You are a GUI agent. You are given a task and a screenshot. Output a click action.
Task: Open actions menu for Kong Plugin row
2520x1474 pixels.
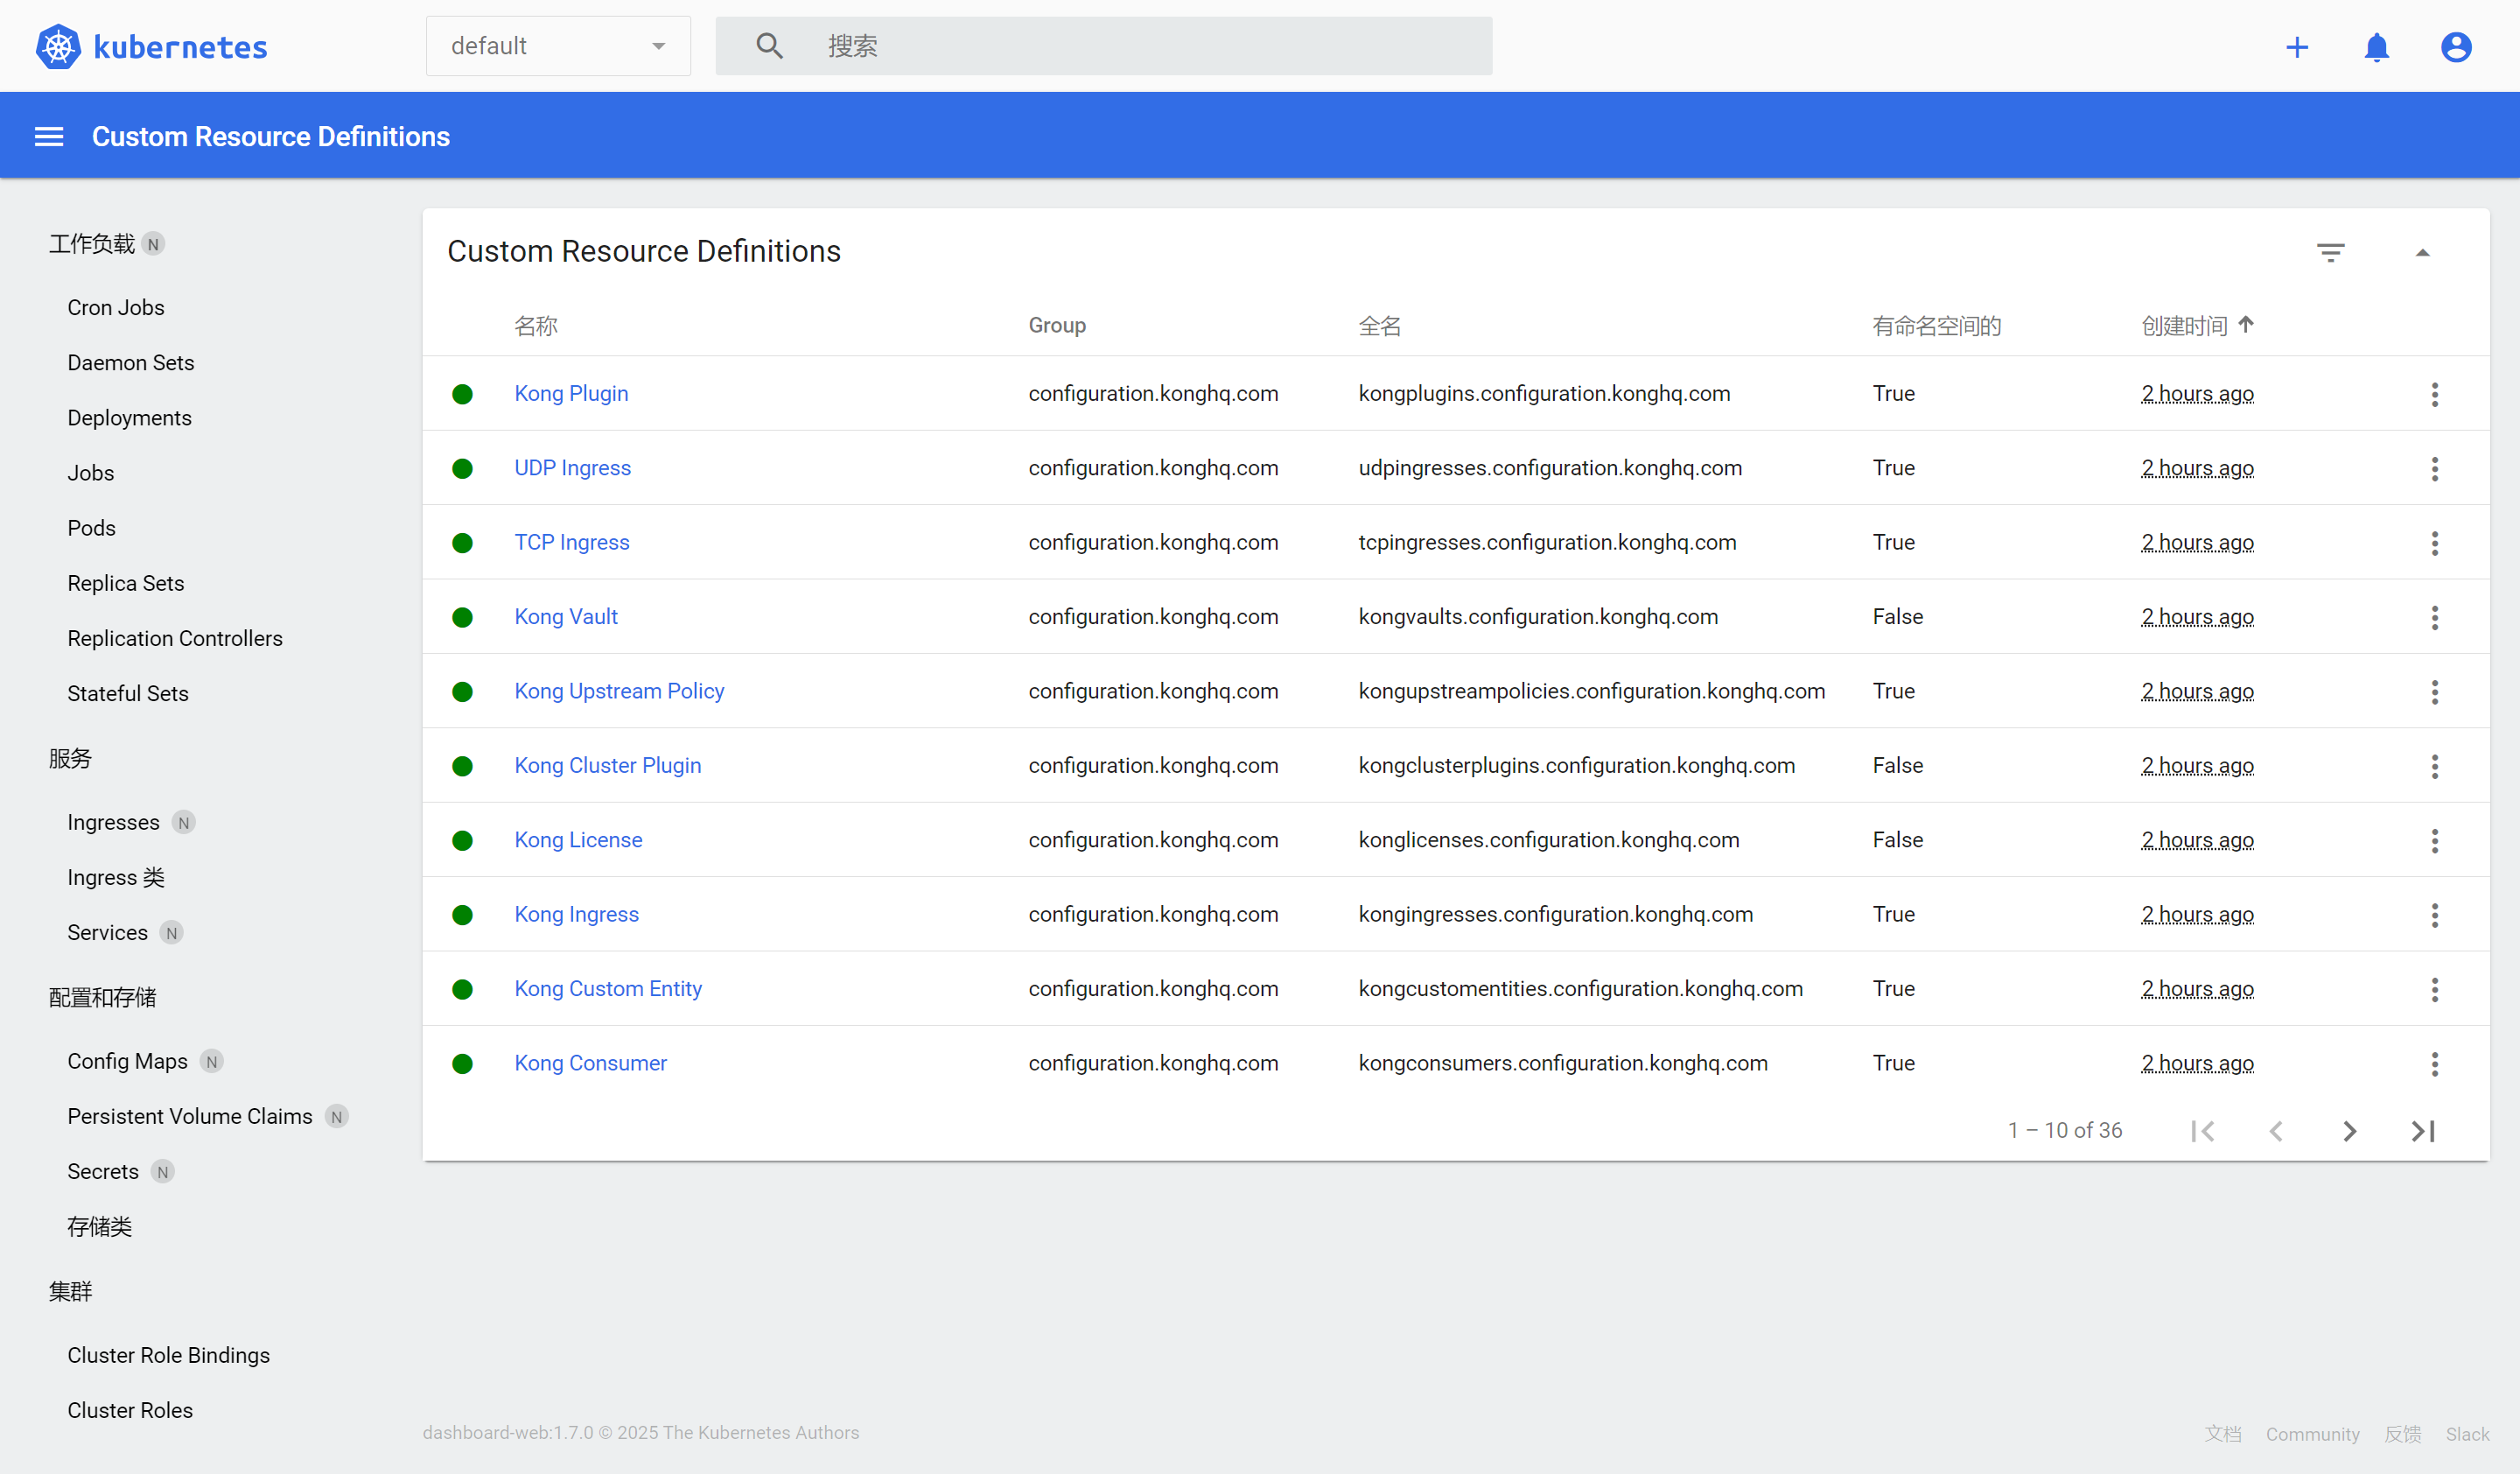[x=2434, y=394]
